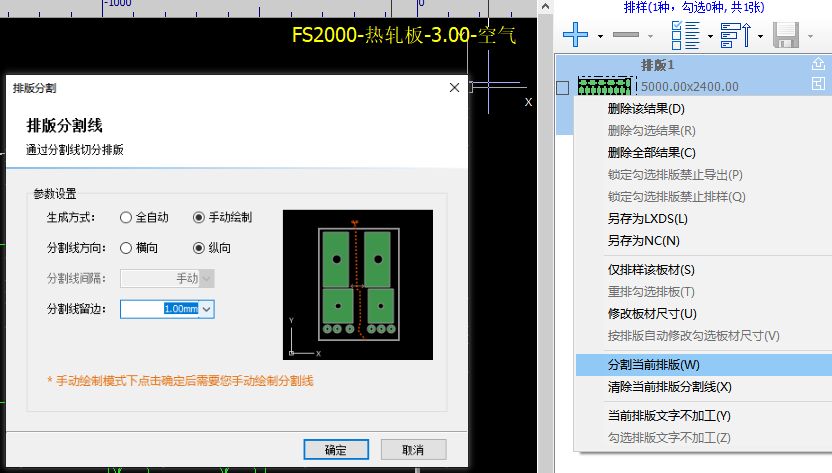Click the checklist selection icon
Viewport: 832px width, 473px height.
tap(685, 36)
